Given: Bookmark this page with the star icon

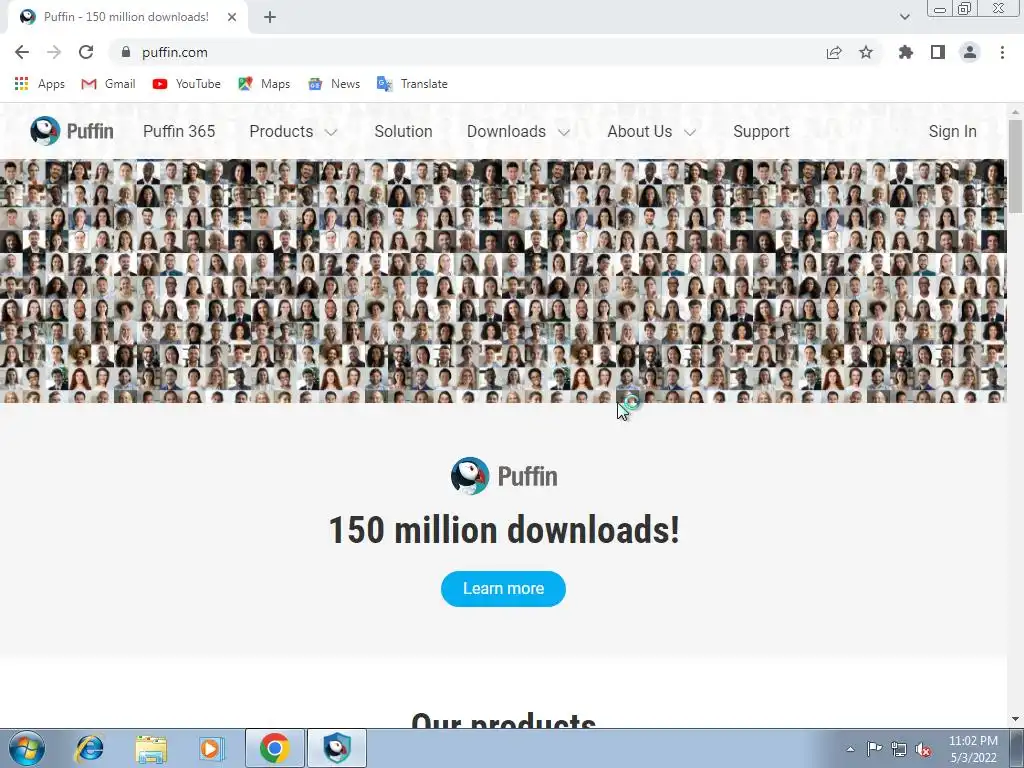Looking at the screenshot, I should pyautogui.click(x=866, y=52).
